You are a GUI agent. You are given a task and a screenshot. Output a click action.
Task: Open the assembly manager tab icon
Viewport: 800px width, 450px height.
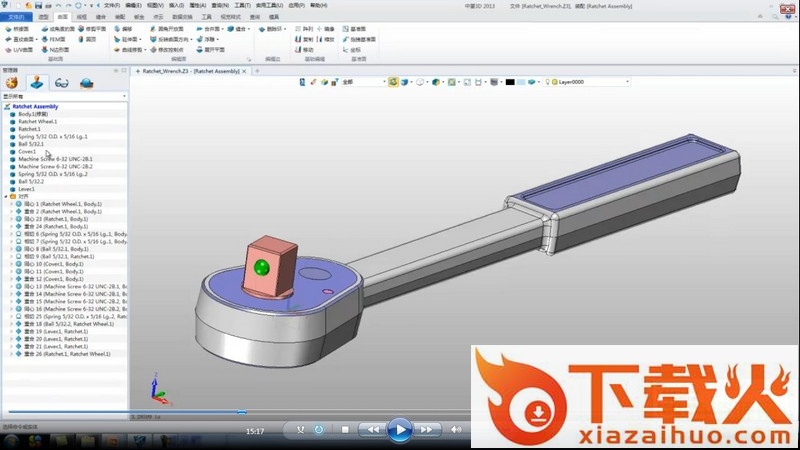37,83
